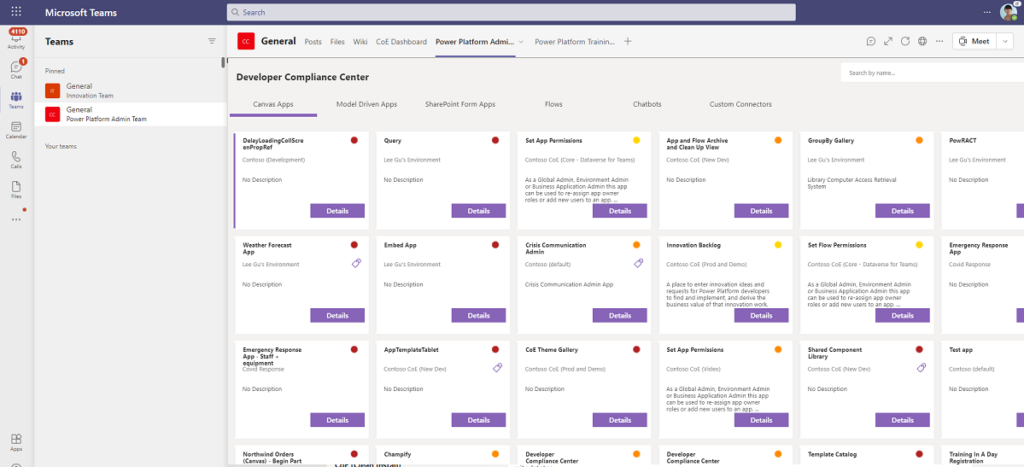This screenshot has height=467, width=1024.
Task: Open Settings and more ellipsis in title bar
Action: (x=987, y=12)
